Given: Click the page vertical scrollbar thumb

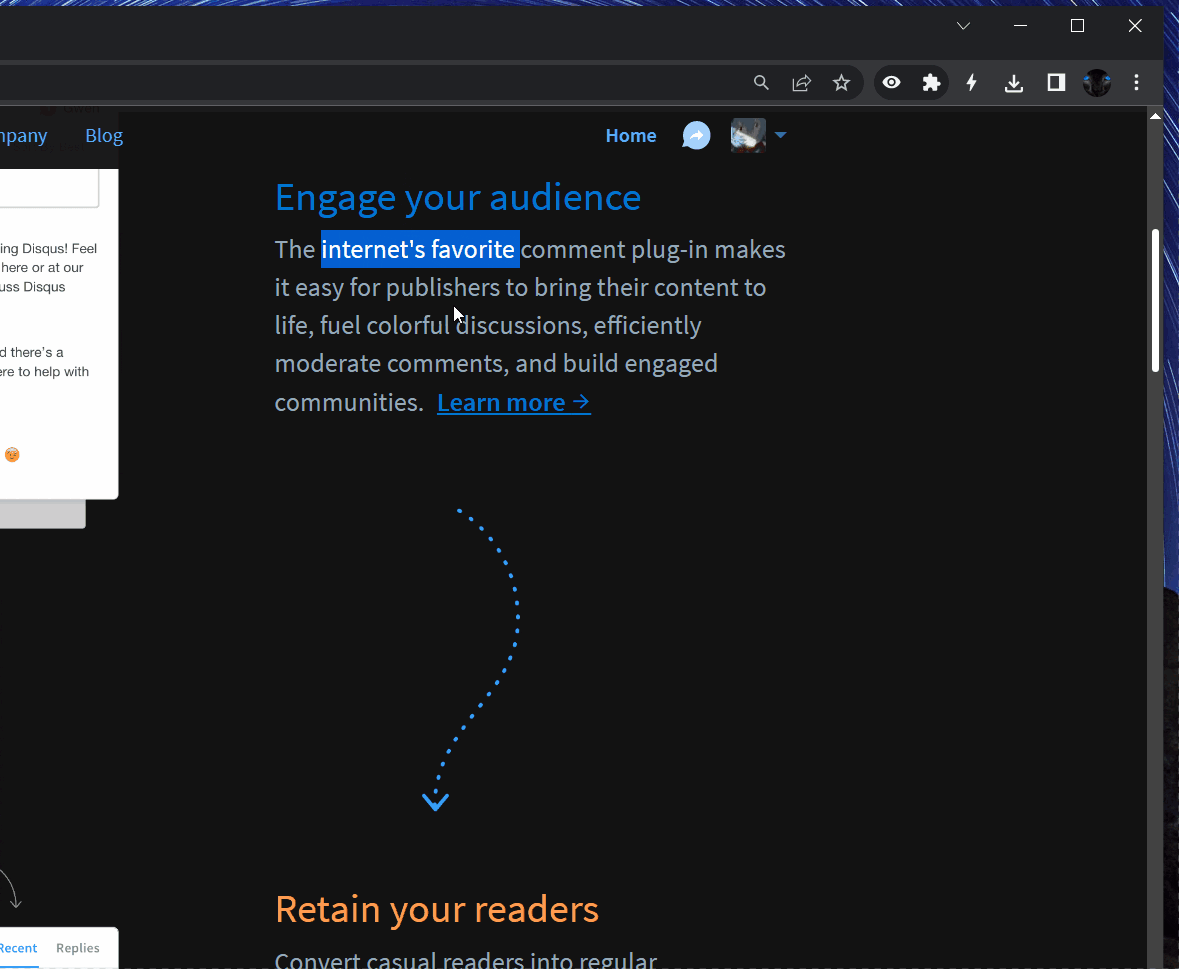Looking at the screenshot, I should pyautogui.click(x=1155, y=300).
